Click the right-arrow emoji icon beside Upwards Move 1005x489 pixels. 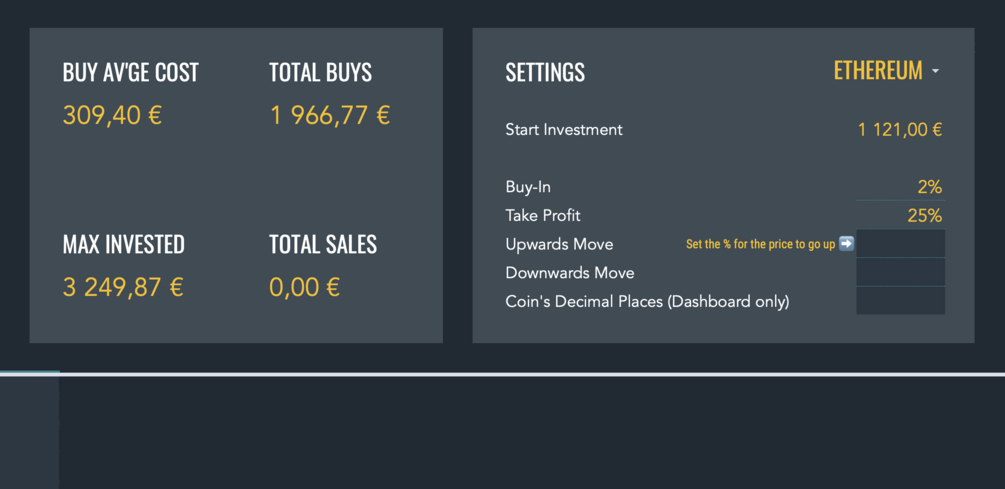click(846, 243)
